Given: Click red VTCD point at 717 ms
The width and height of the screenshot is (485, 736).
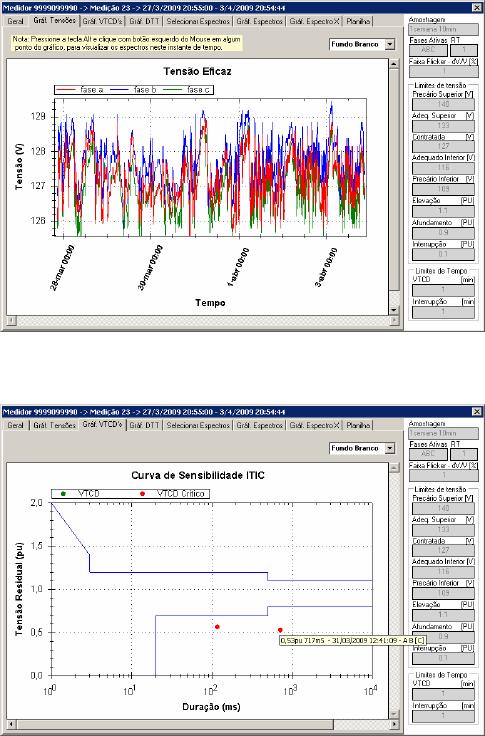Looking at the screenshot, I should click(x=280, y=630).
